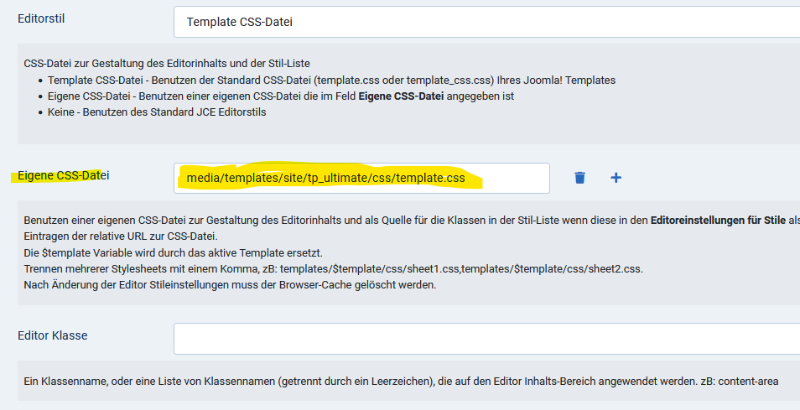This screenshot has height=410, width=800.
Task: Focus the empty Editor Klasse input field
Action: coord(485,338)
